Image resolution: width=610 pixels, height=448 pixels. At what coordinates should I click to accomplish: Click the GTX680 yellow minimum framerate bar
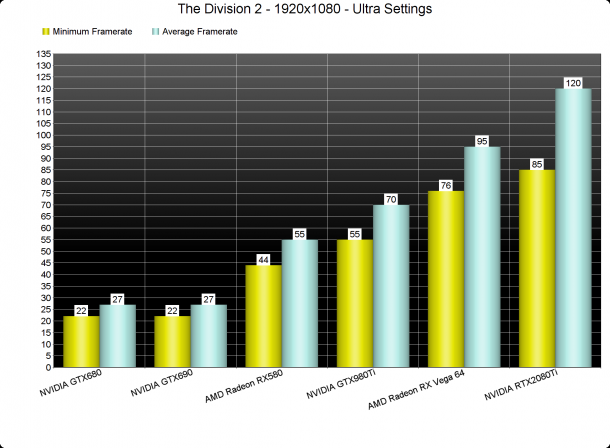pyautogui.click(x=81, y=341)
